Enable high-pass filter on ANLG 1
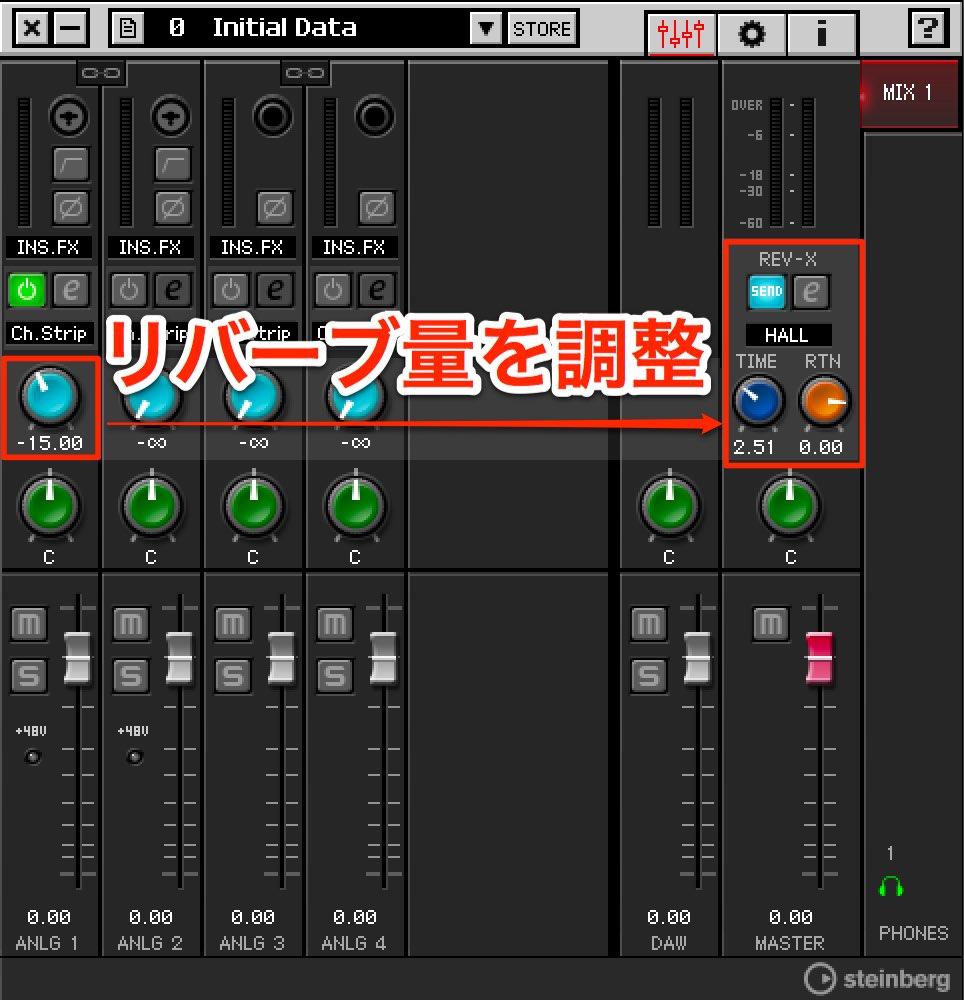The height and width of the screenshot is (1000, 964). point(71,165)
